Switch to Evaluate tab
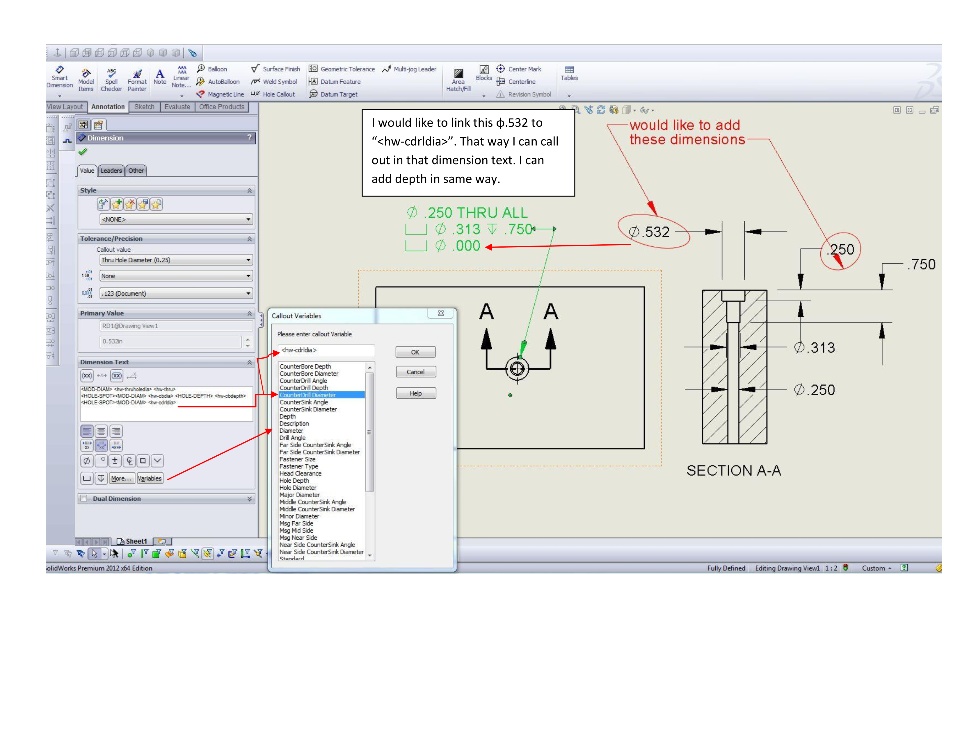The width and height of the screenshot is (960, 741). (177, 107)
